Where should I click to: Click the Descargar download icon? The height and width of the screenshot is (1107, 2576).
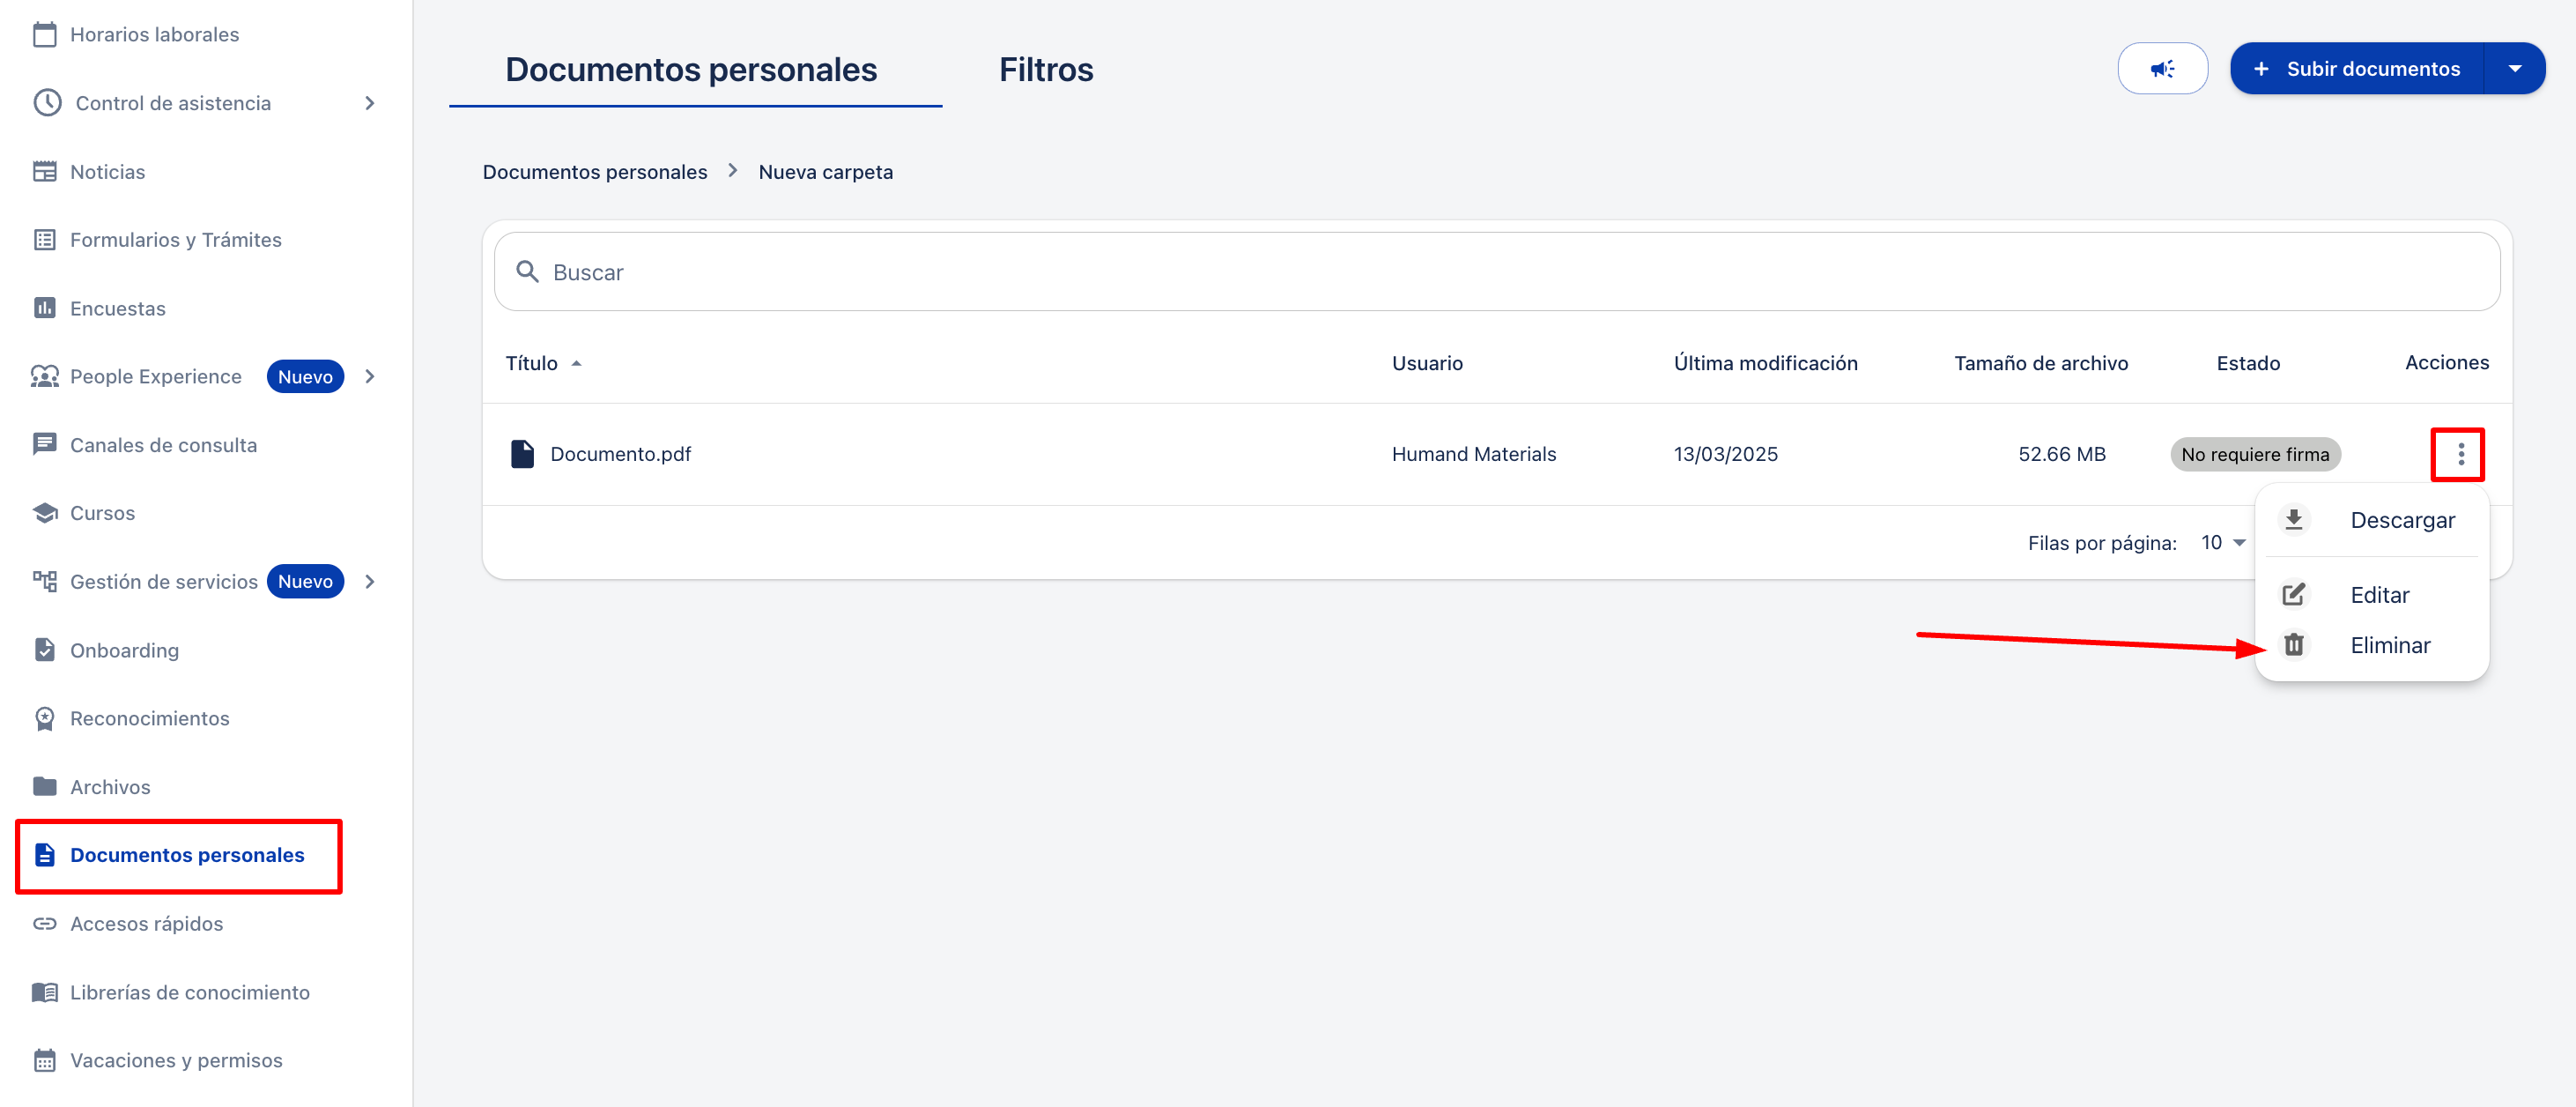click(2294, 520)
